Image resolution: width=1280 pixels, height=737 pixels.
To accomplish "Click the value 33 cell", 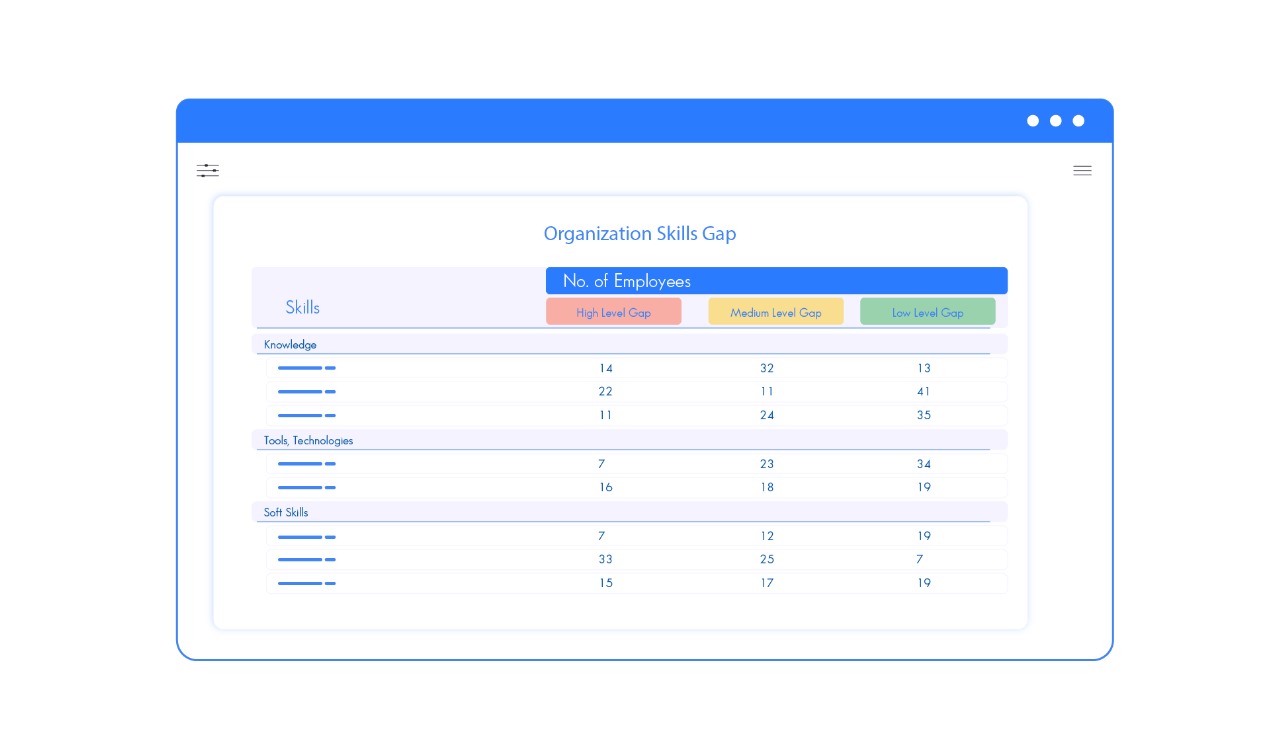I will tap(606, 560).
